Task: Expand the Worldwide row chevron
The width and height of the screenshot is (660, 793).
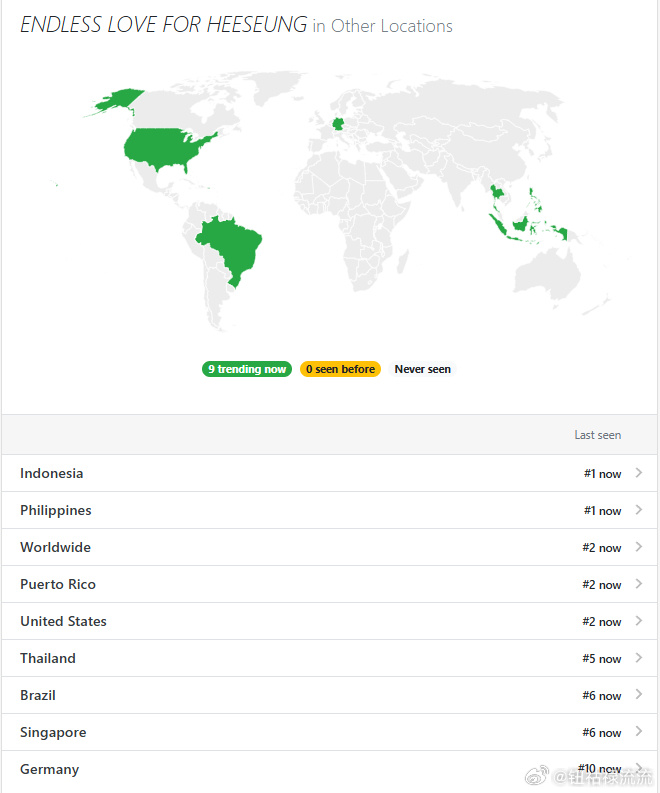Action: [638, 547]
